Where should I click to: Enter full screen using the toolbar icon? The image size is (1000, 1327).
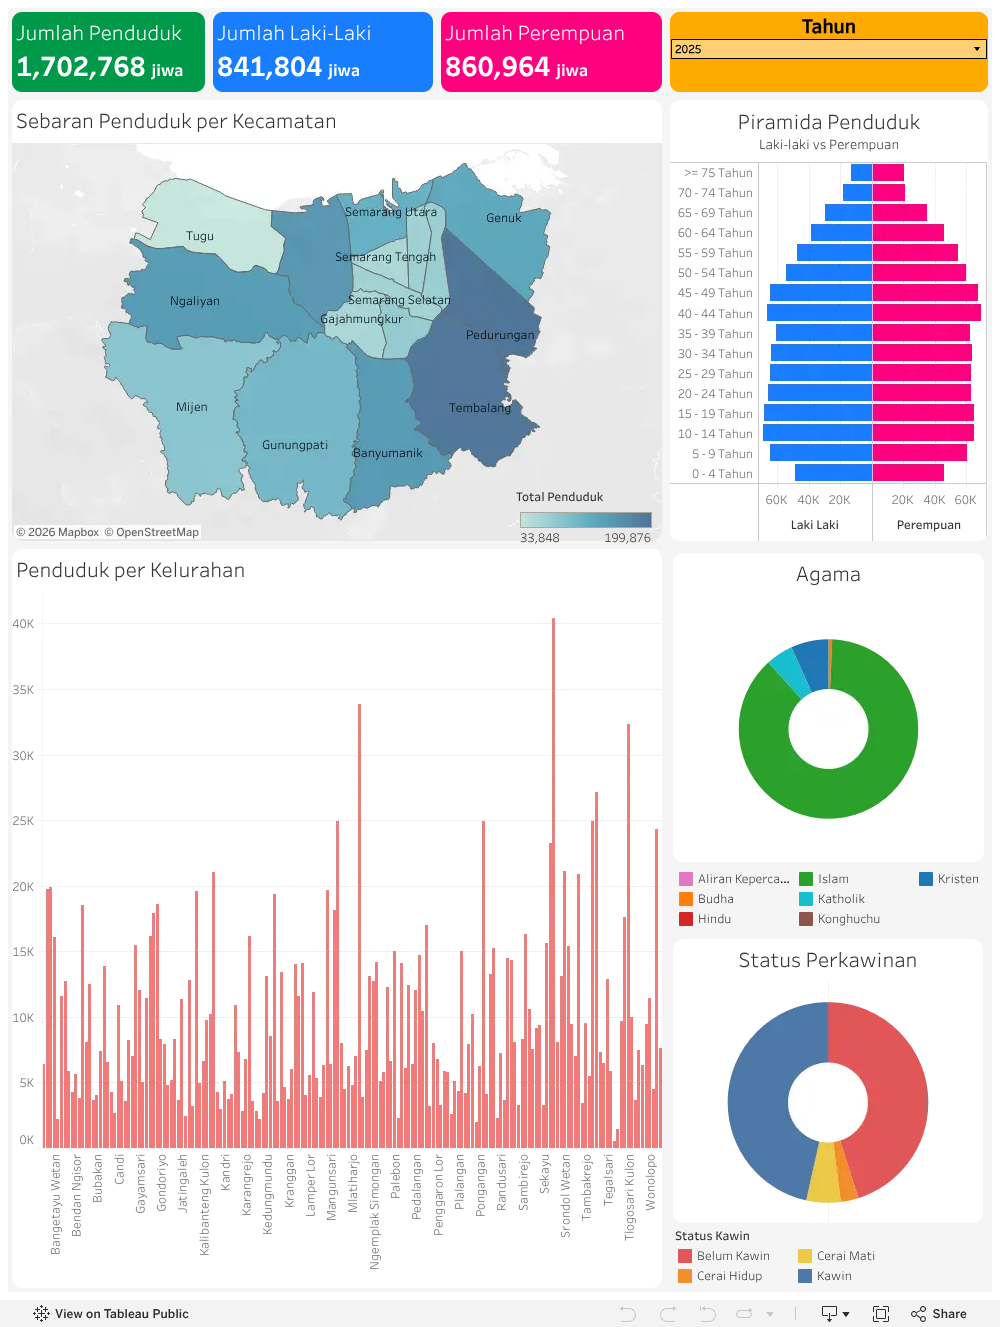click(881, 1314)
